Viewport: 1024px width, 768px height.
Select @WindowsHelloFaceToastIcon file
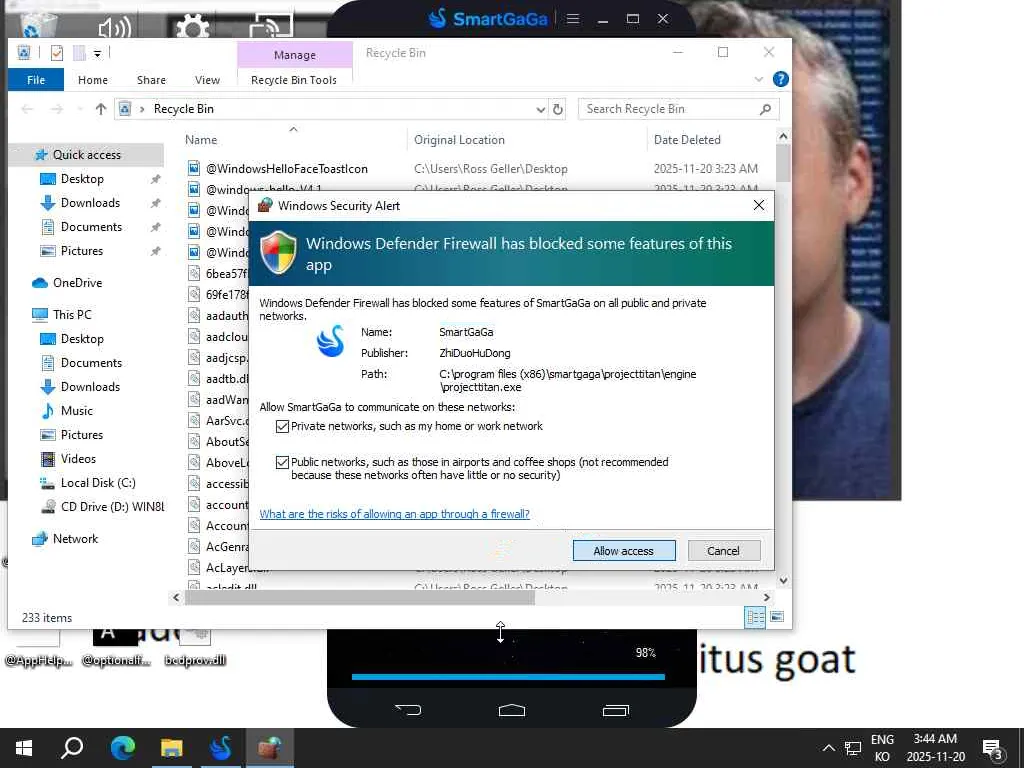pos(287,168)
